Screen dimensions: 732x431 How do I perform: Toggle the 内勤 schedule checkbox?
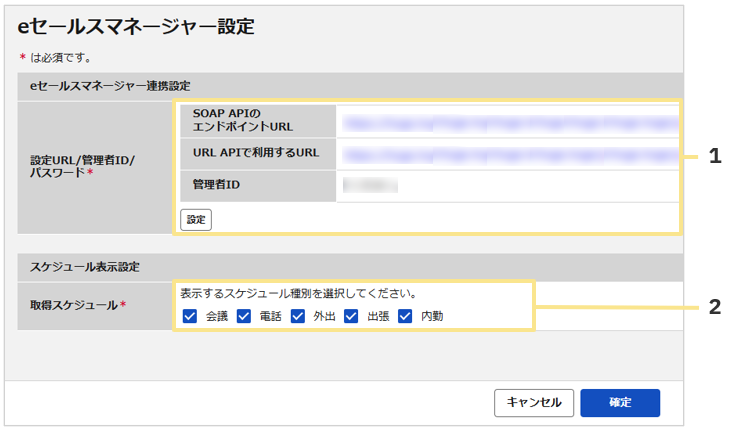click(x=405, y=316)
